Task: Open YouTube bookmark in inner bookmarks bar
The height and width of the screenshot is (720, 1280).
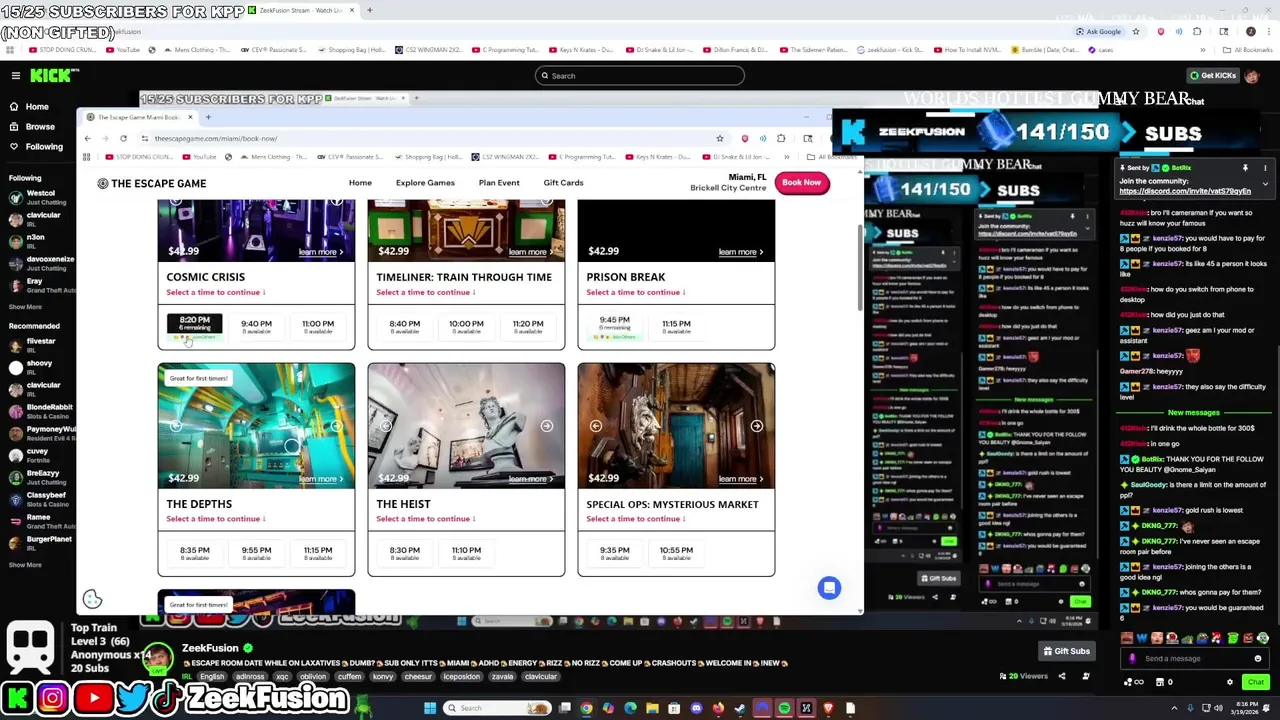Action: 198,157
